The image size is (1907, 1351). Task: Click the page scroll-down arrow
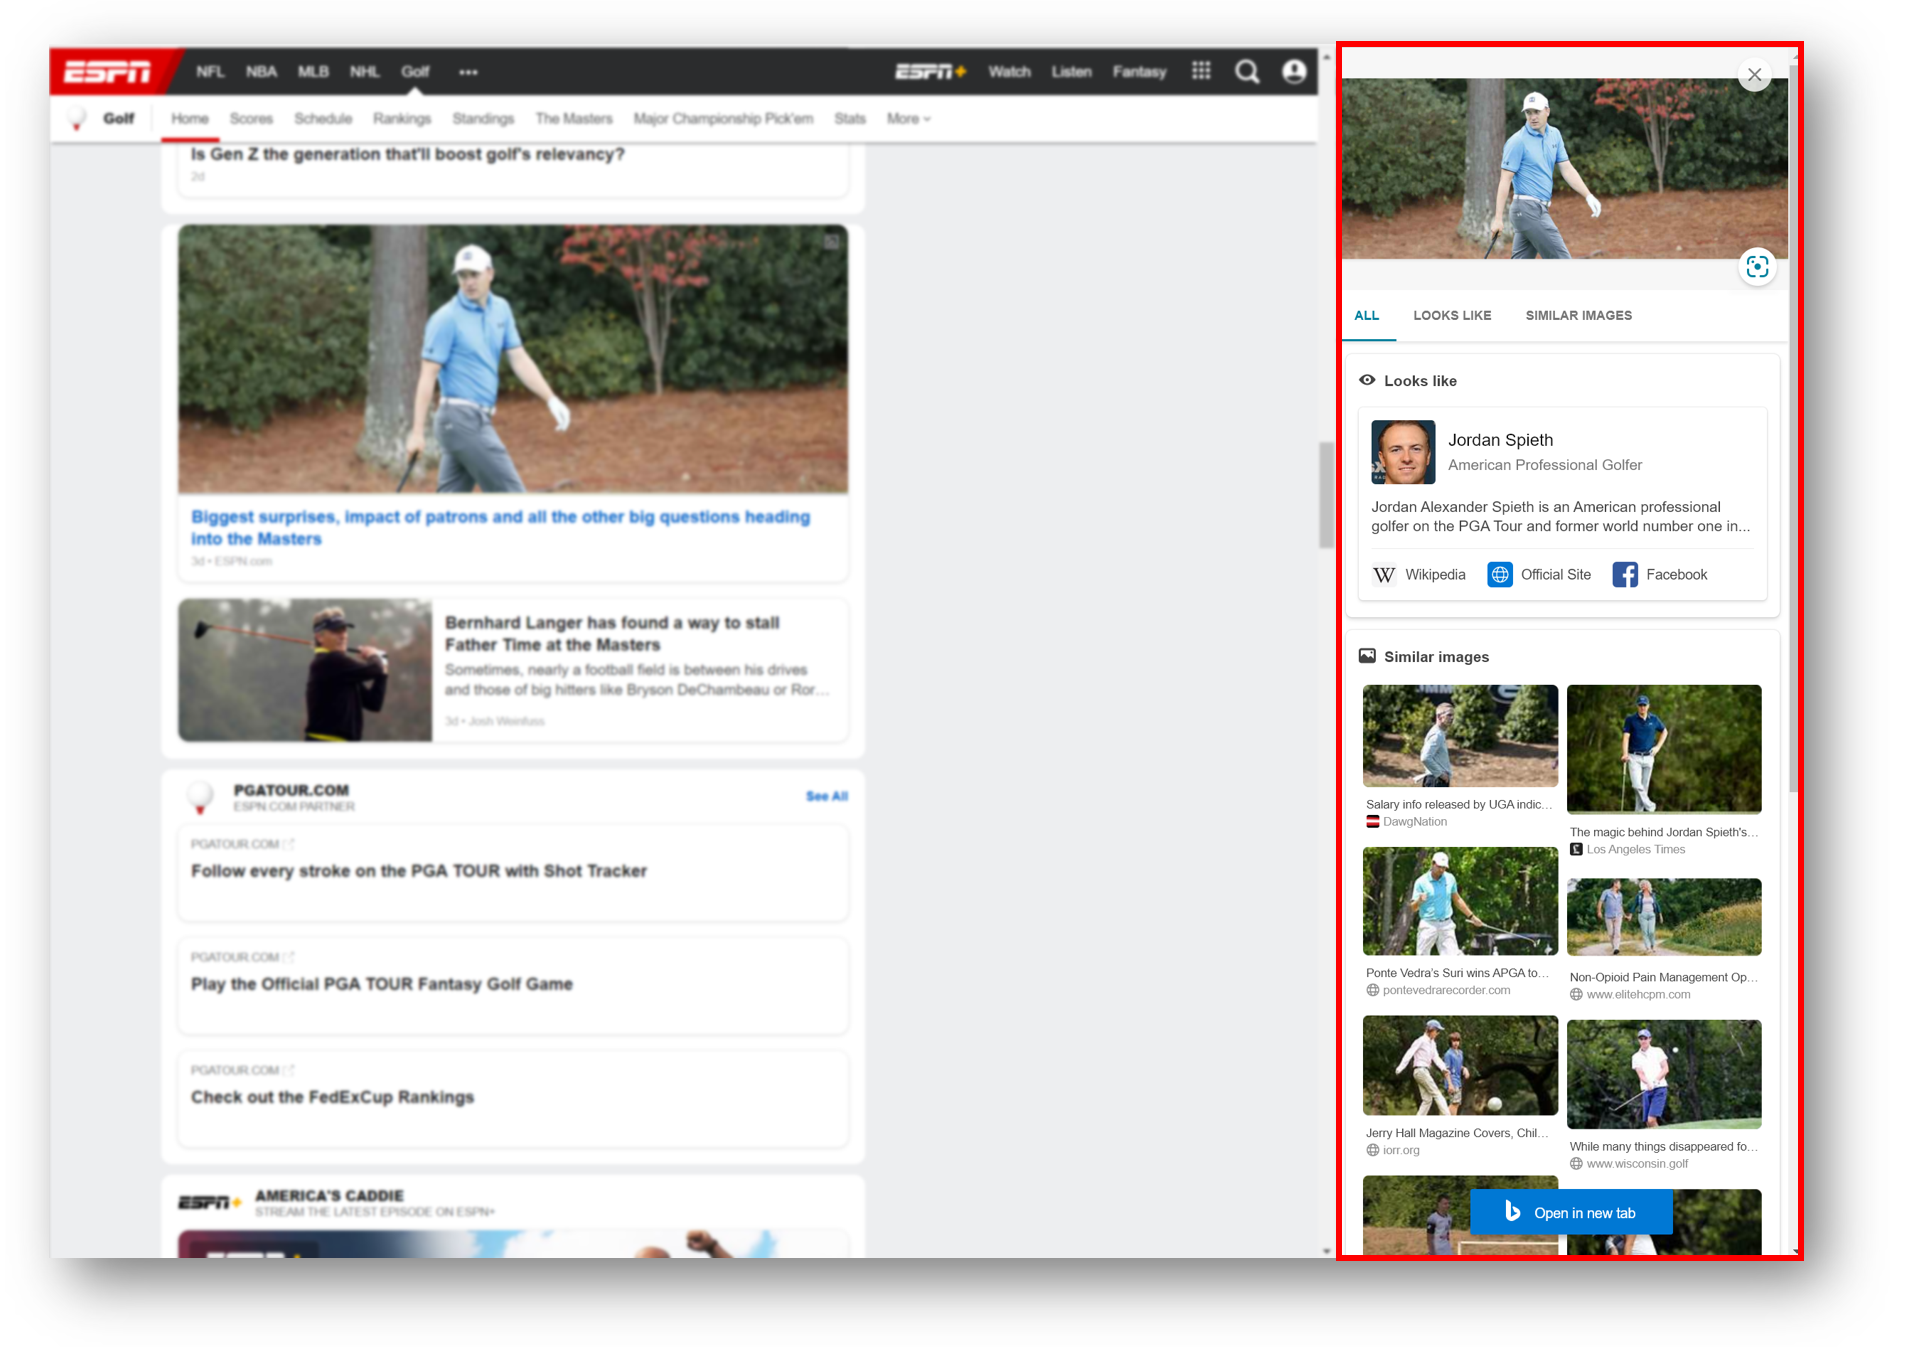pos(1326,1250)
